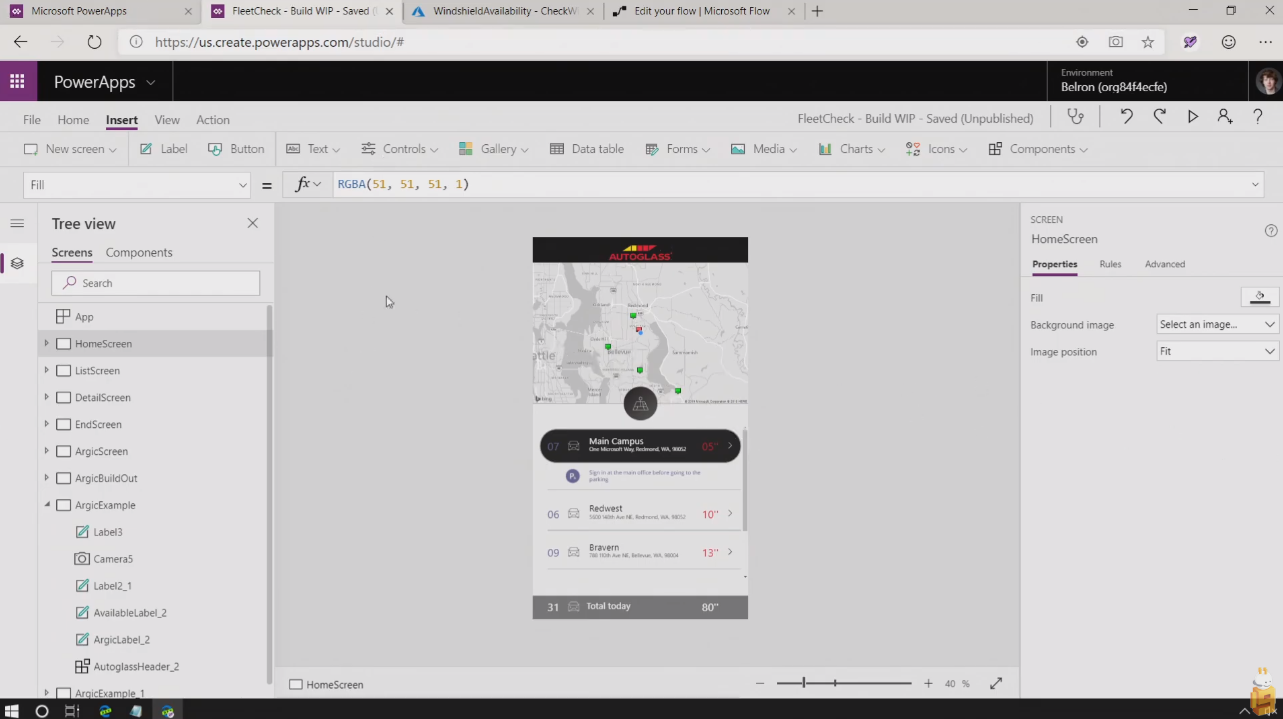Preview the app with play icon
The width and height of the screenshot is (1283, 719).
(1192, 117)
